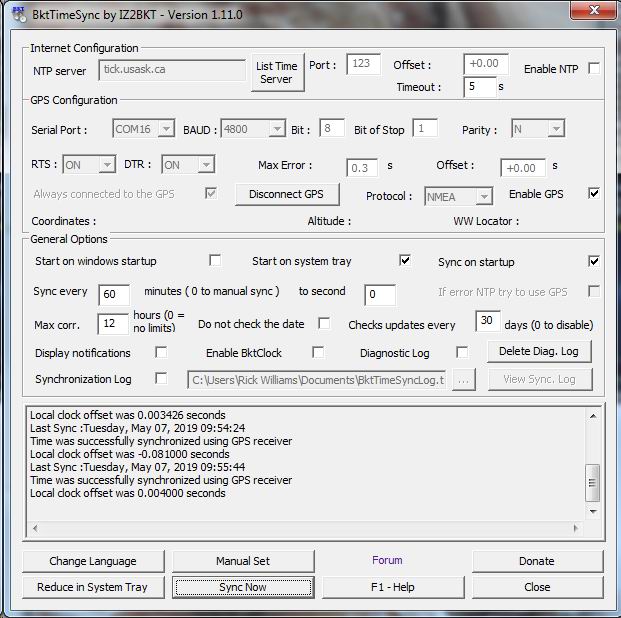Screen dimensions: 621x618
Task: Click log line 'Local clock offset was 0.003426 seconds'
Action: (128, 415)
